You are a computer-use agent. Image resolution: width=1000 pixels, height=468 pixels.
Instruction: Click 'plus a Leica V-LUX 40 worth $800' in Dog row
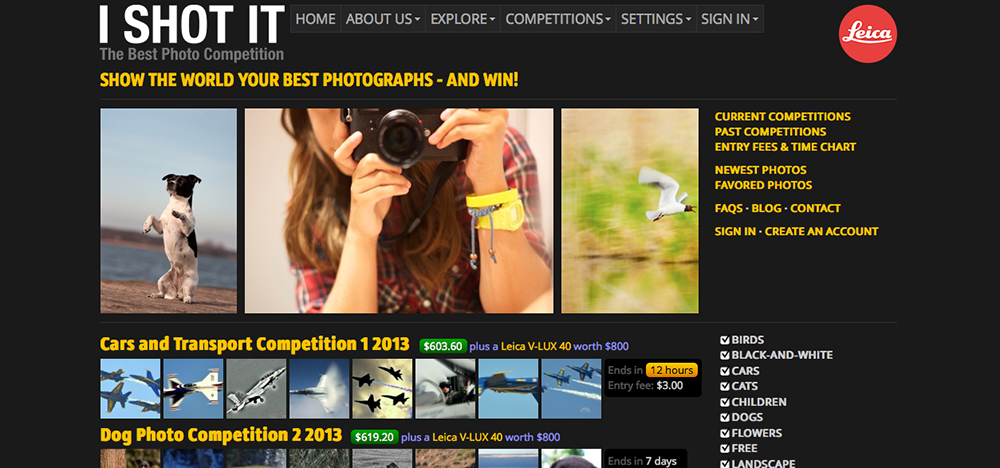click(481, 437)
